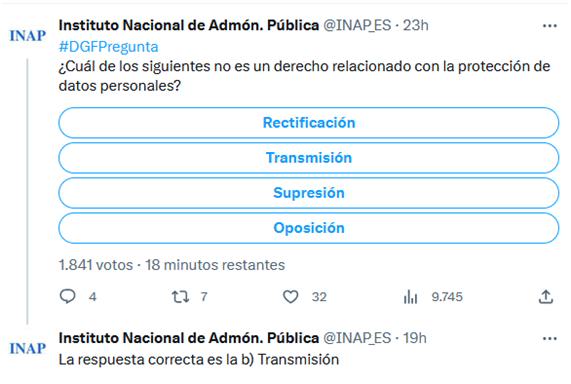The height and width of the screenshot is (384, 571).
Task: Click the INAP avatar on the poll tweet
Action: coord(28,36)
